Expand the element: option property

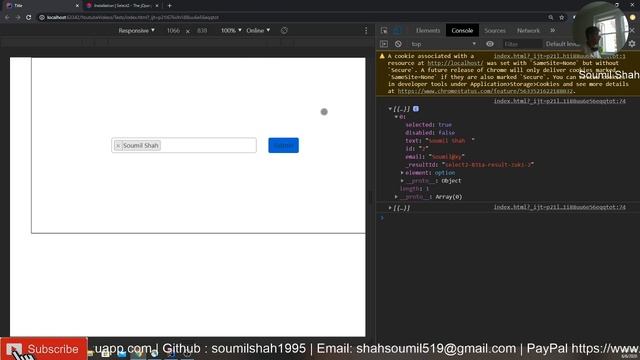click(402, 173)
